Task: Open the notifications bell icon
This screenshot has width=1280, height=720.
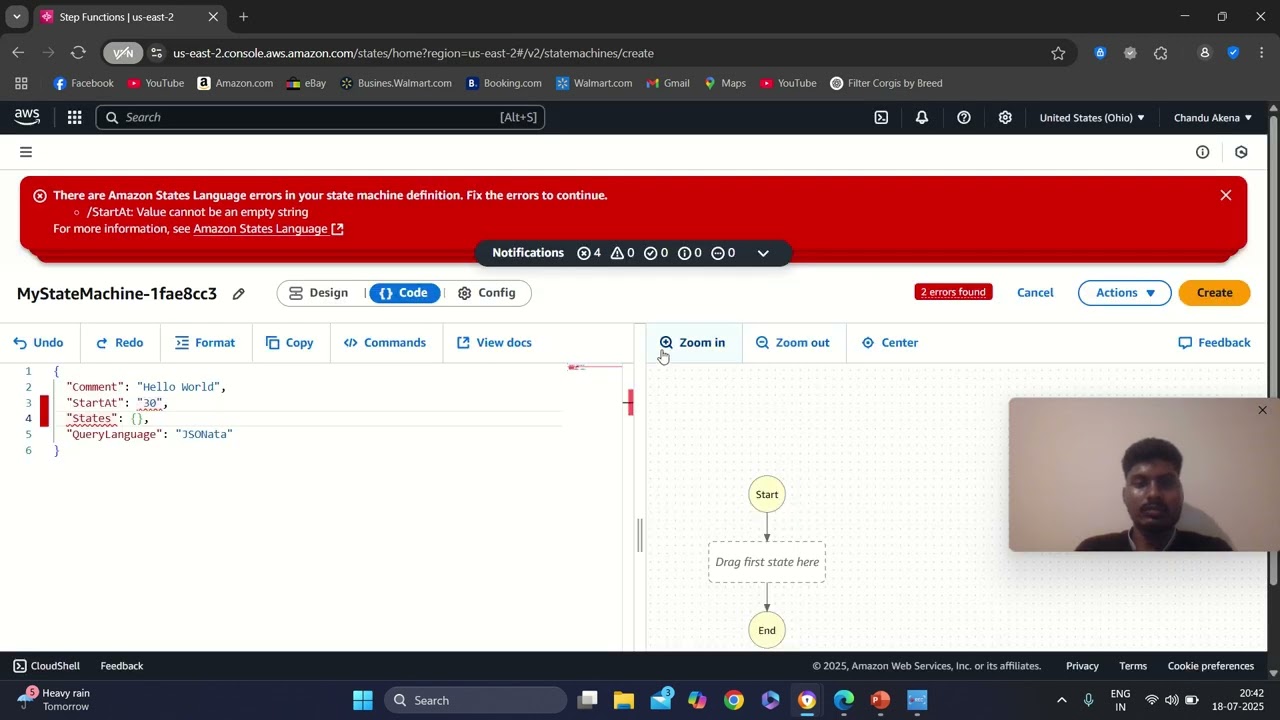Action: click(x=922, y=117)
